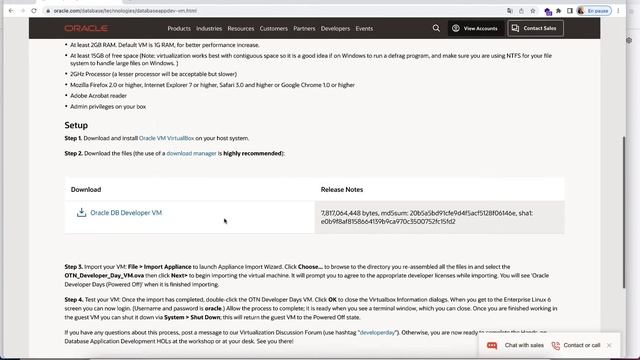640x360 pixels.
Task: Click the address bar URL field
Action: [x=273, y=11]
